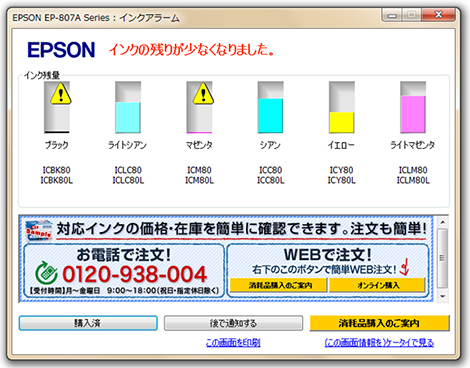Click the 後で通知する button

(x=233, y=323)
